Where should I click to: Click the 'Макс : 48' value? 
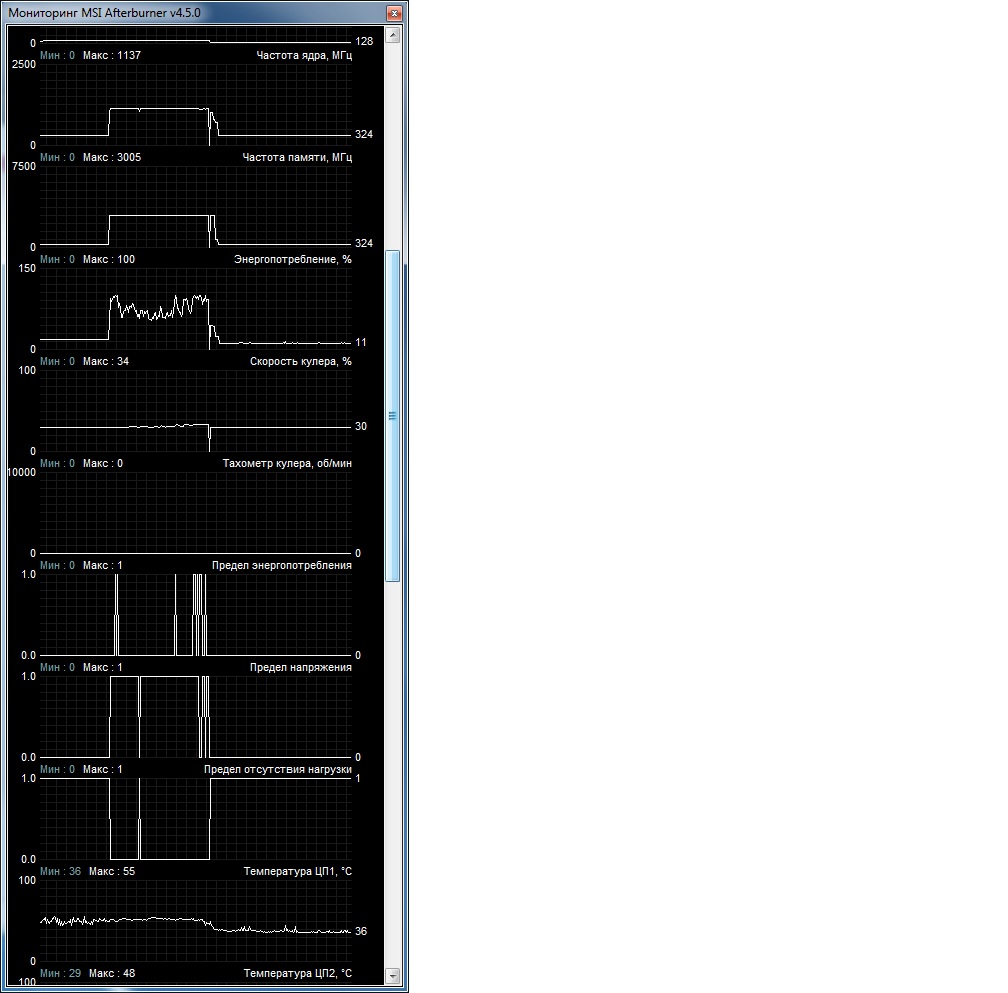click(x=112, y=973)
